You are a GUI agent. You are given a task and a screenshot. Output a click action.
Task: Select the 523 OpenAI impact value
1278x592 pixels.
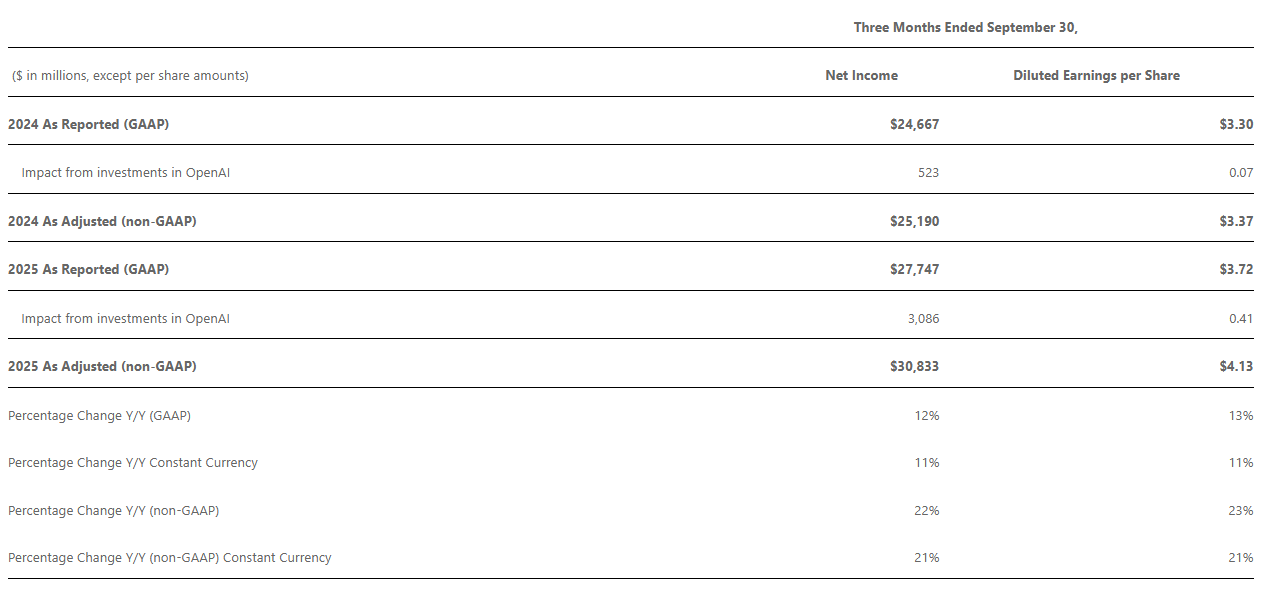[926, 173]
